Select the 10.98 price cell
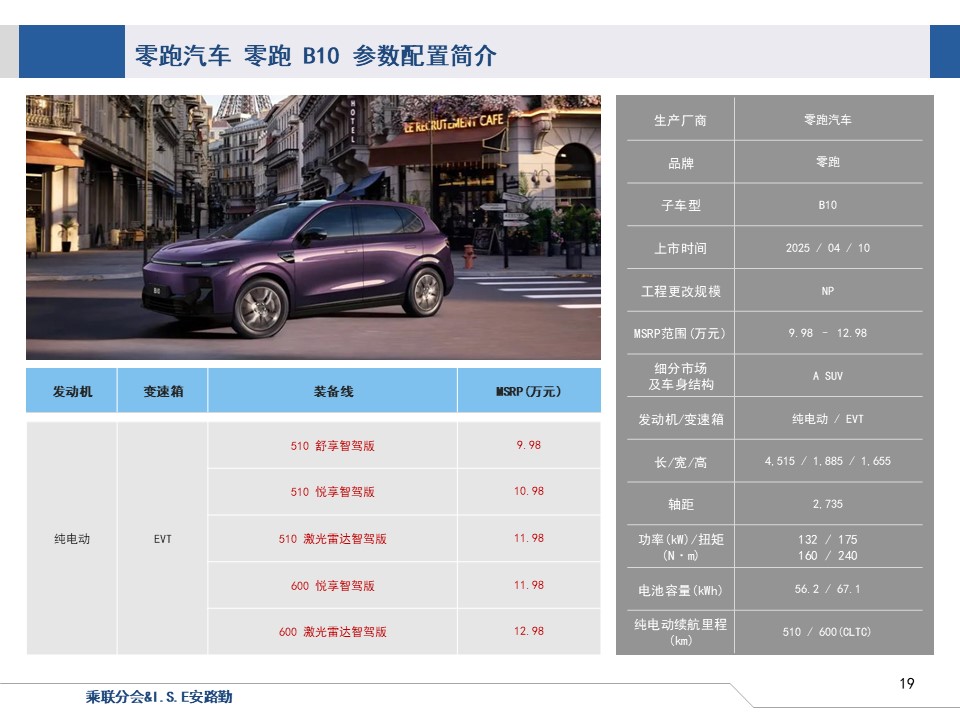The image size is (960, 720). (x=529, y=491)
